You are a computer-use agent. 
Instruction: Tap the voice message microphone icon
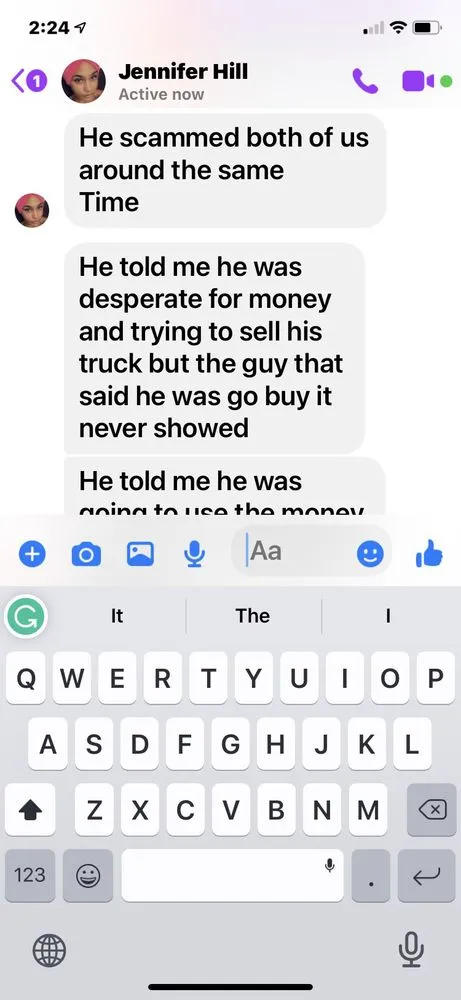tap(194, 554)
